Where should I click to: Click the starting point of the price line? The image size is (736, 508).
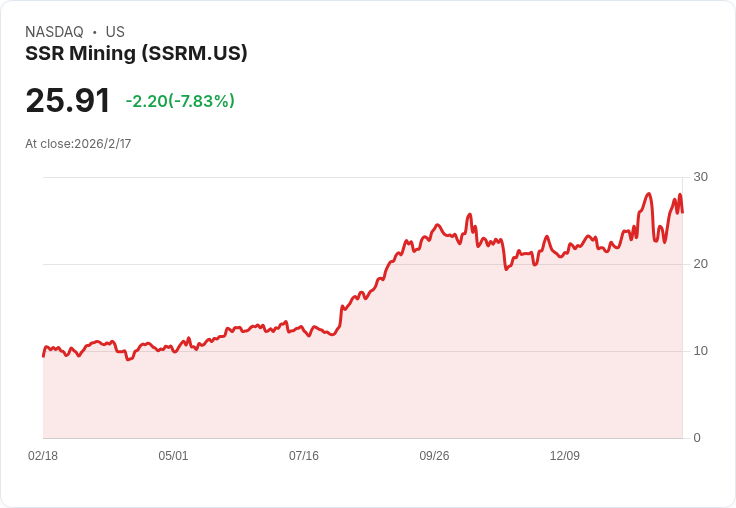(x=43, y=356)
